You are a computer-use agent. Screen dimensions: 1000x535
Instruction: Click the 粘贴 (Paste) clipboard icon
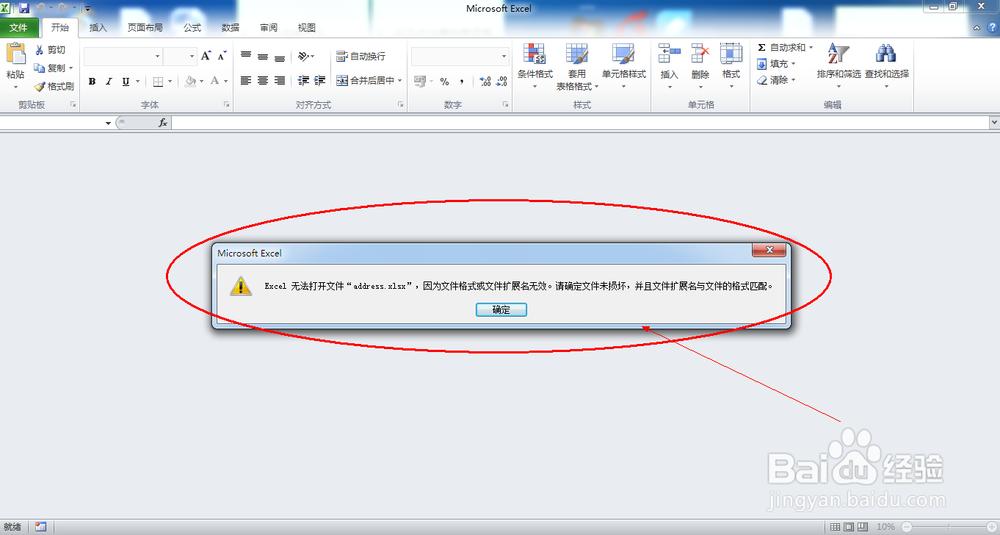pos(15,58)
